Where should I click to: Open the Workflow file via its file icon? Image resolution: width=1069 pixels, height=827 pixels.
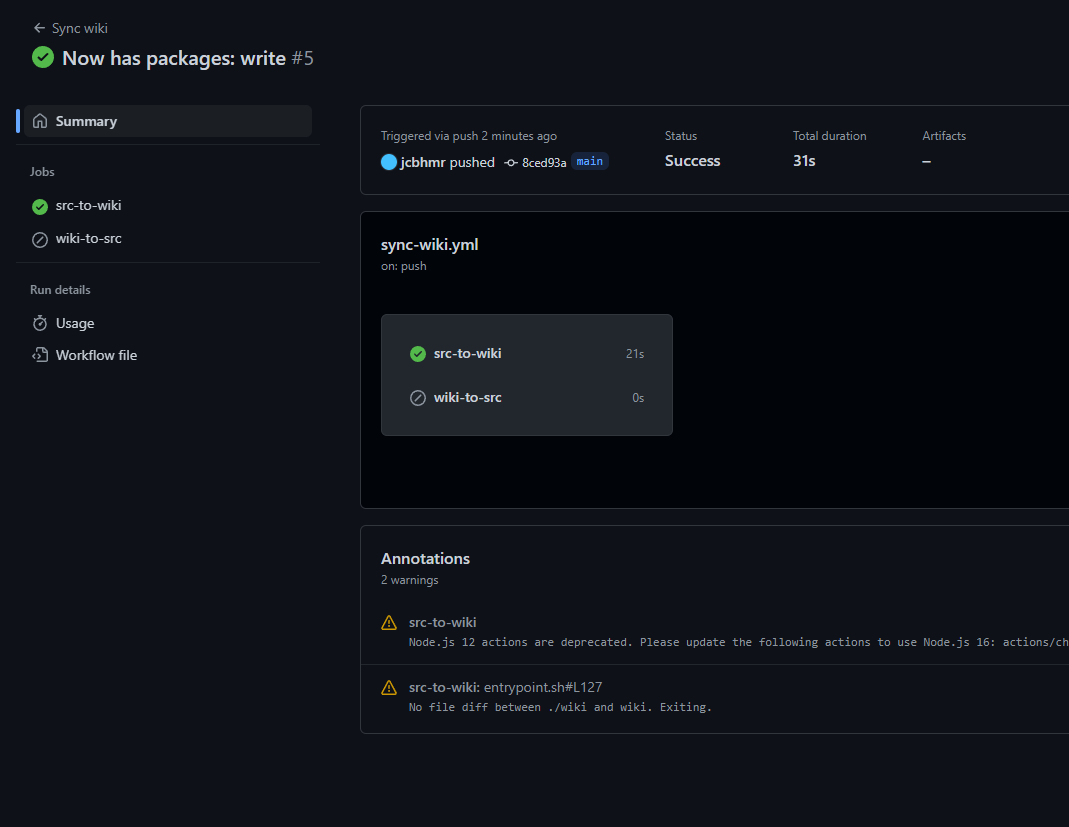click(x=40, y=355)
